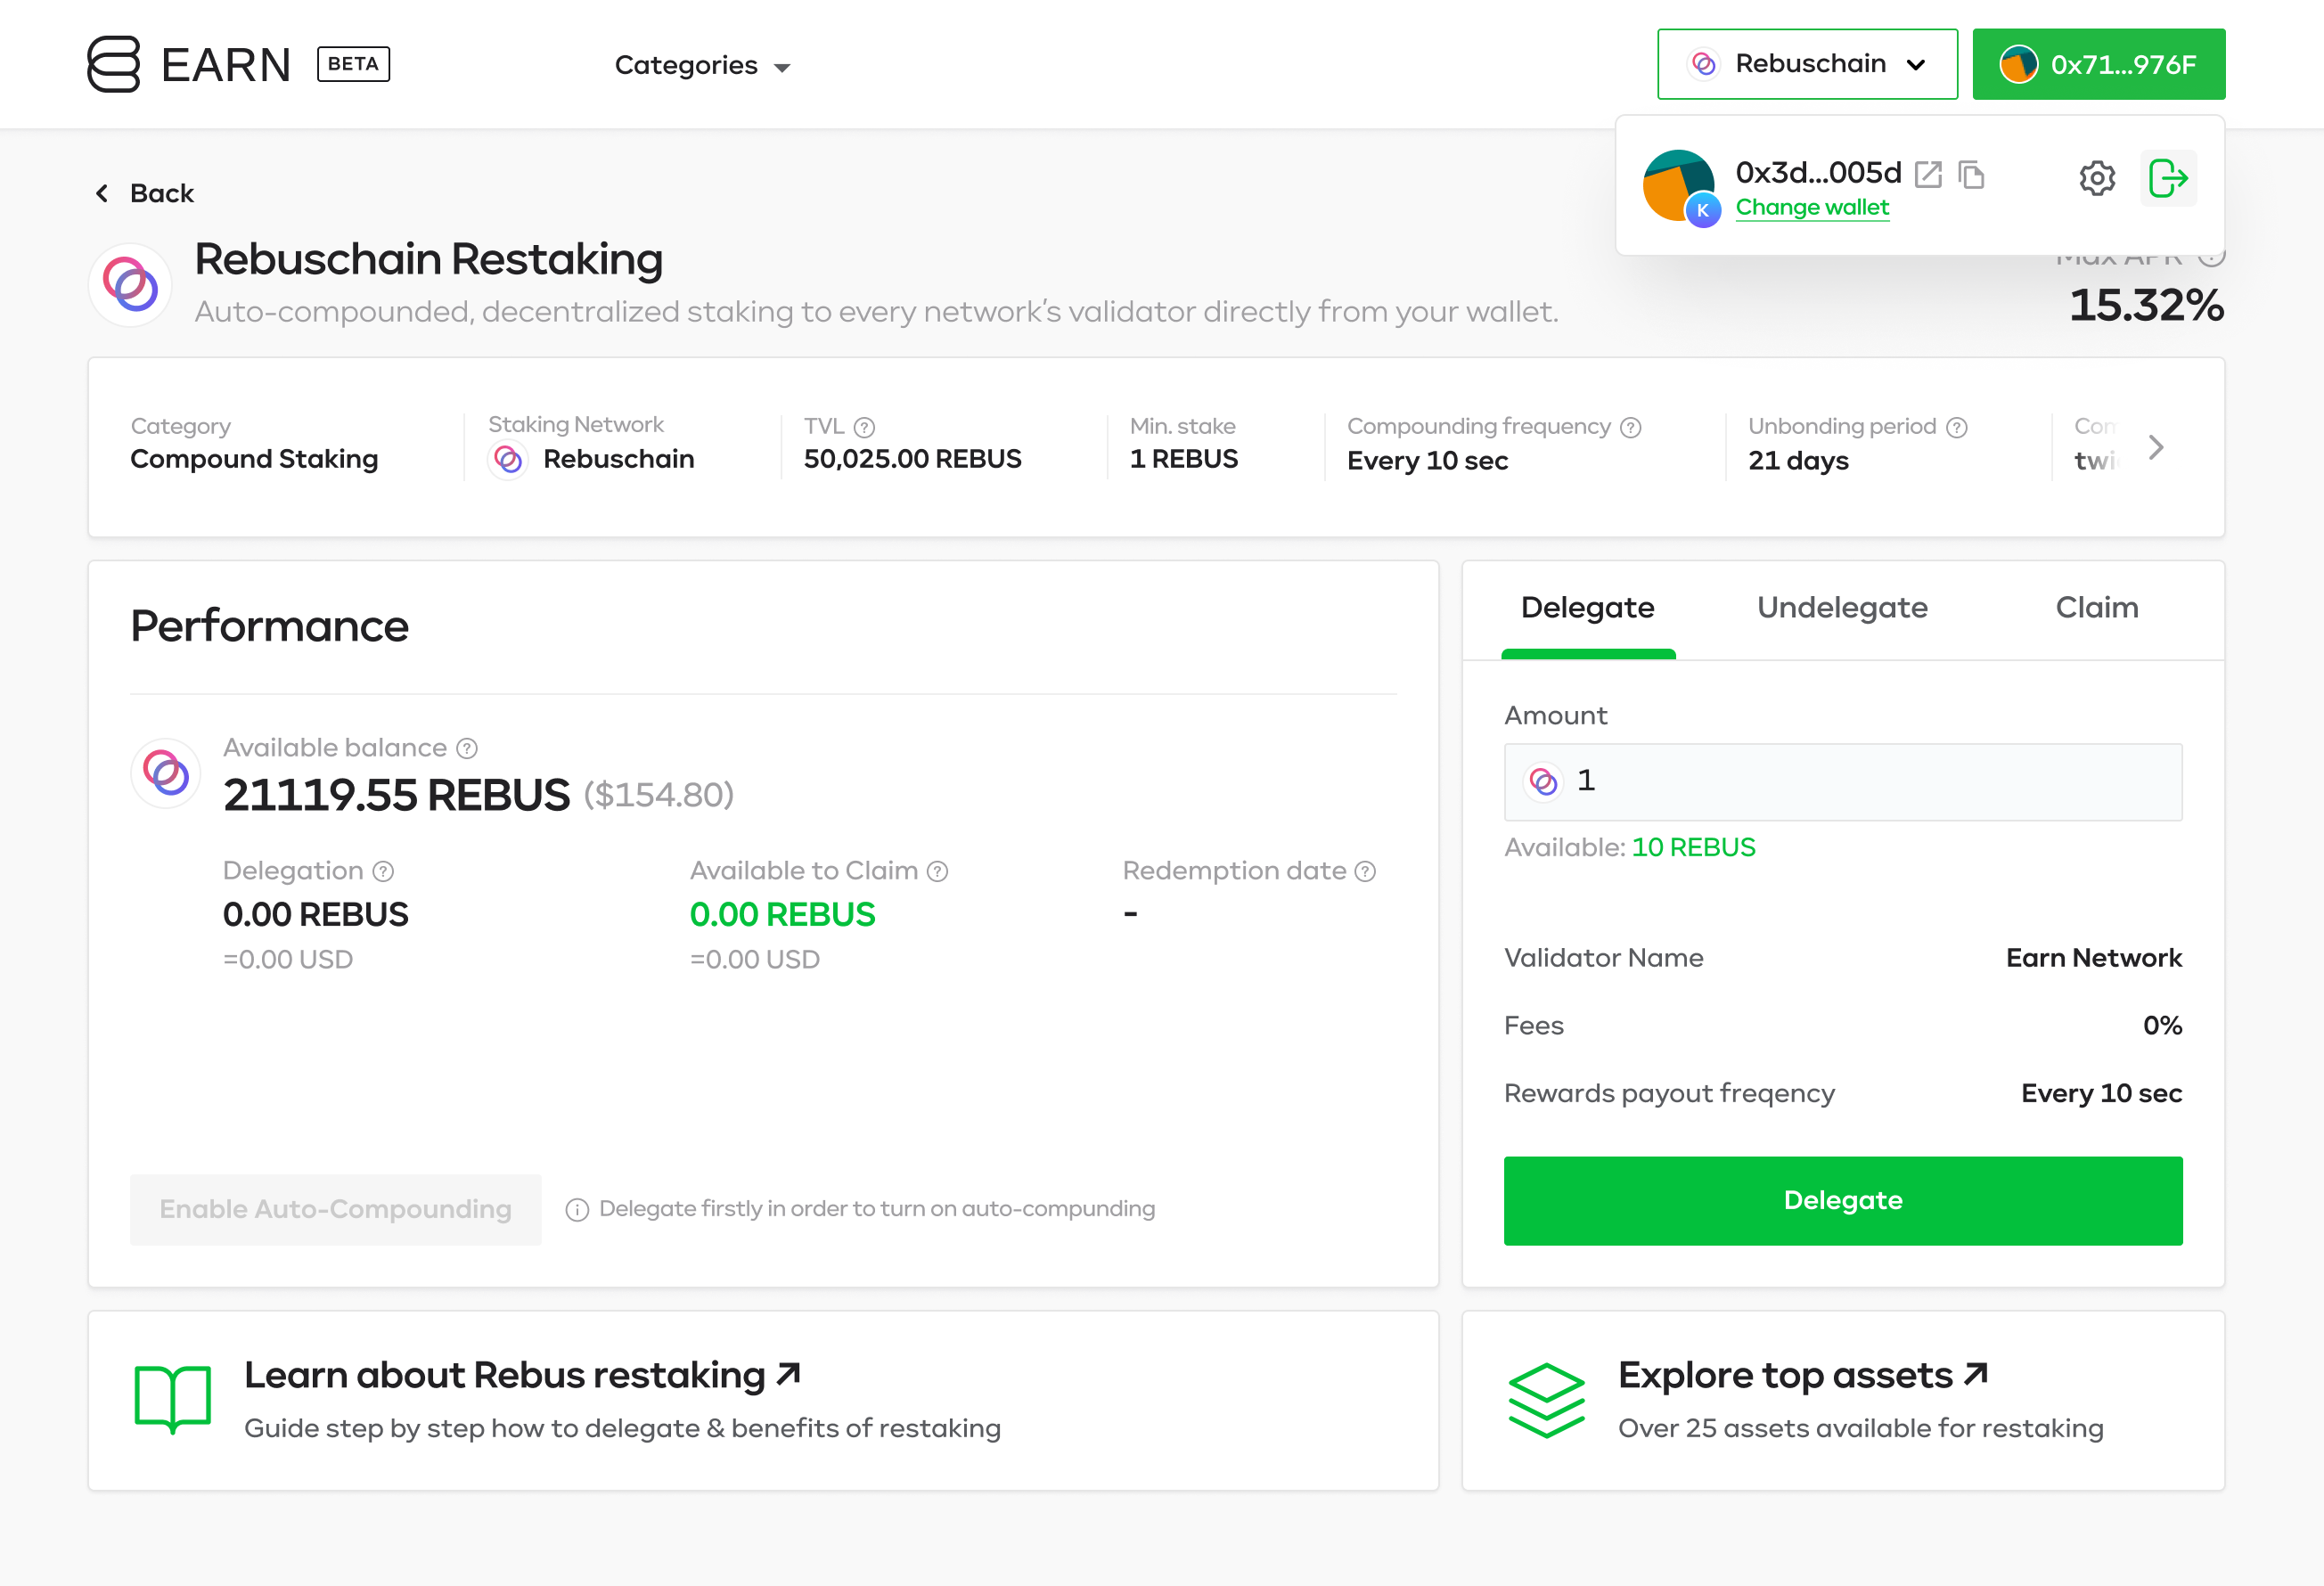Click the 1 REBUS Min. stake value
The width and height of the screenshot is (2324, 1586).
coord(1183,459)
